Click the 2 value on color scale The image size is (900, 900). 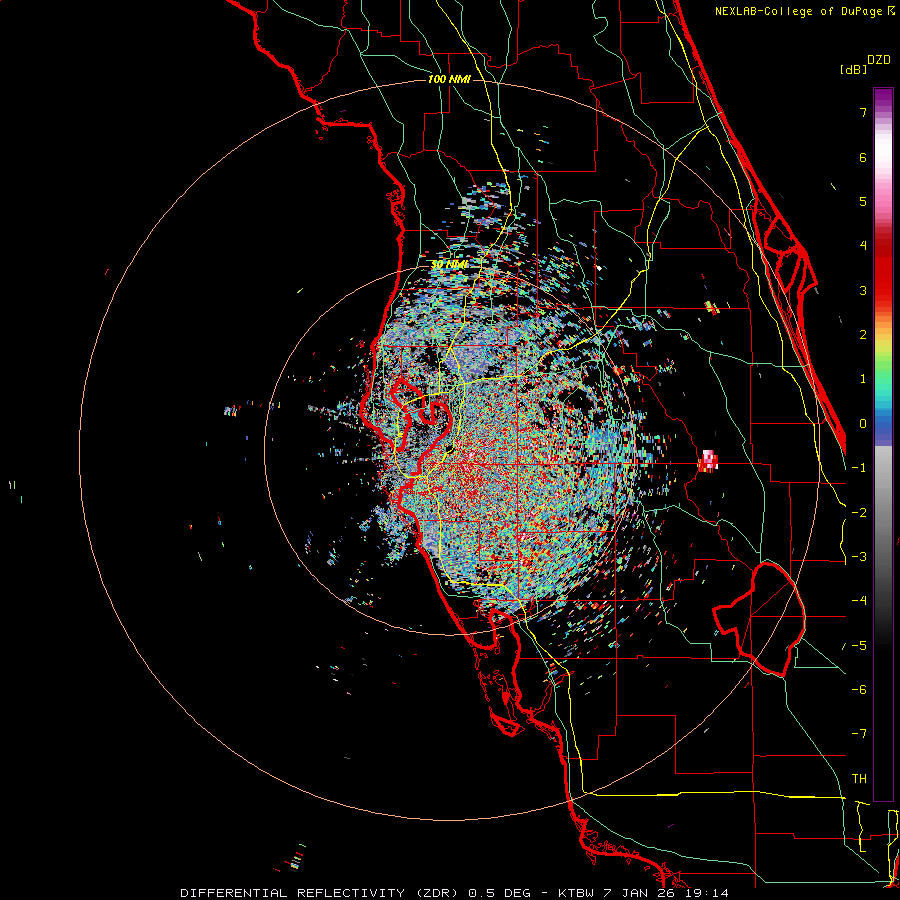pyautogui.click(x=863, y=335)
